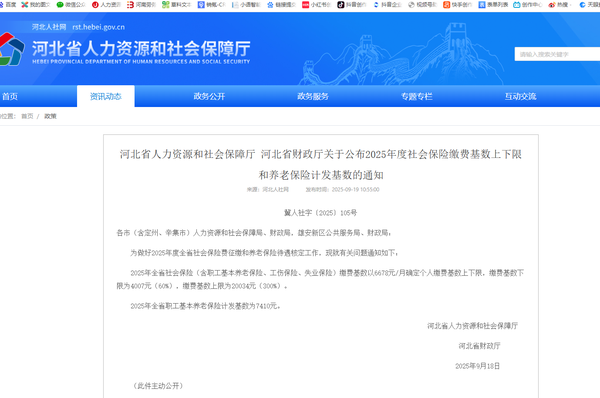Open the 政务公开 navigation tab
This screenshot has height=398, width=600.
tap(209, 96)
